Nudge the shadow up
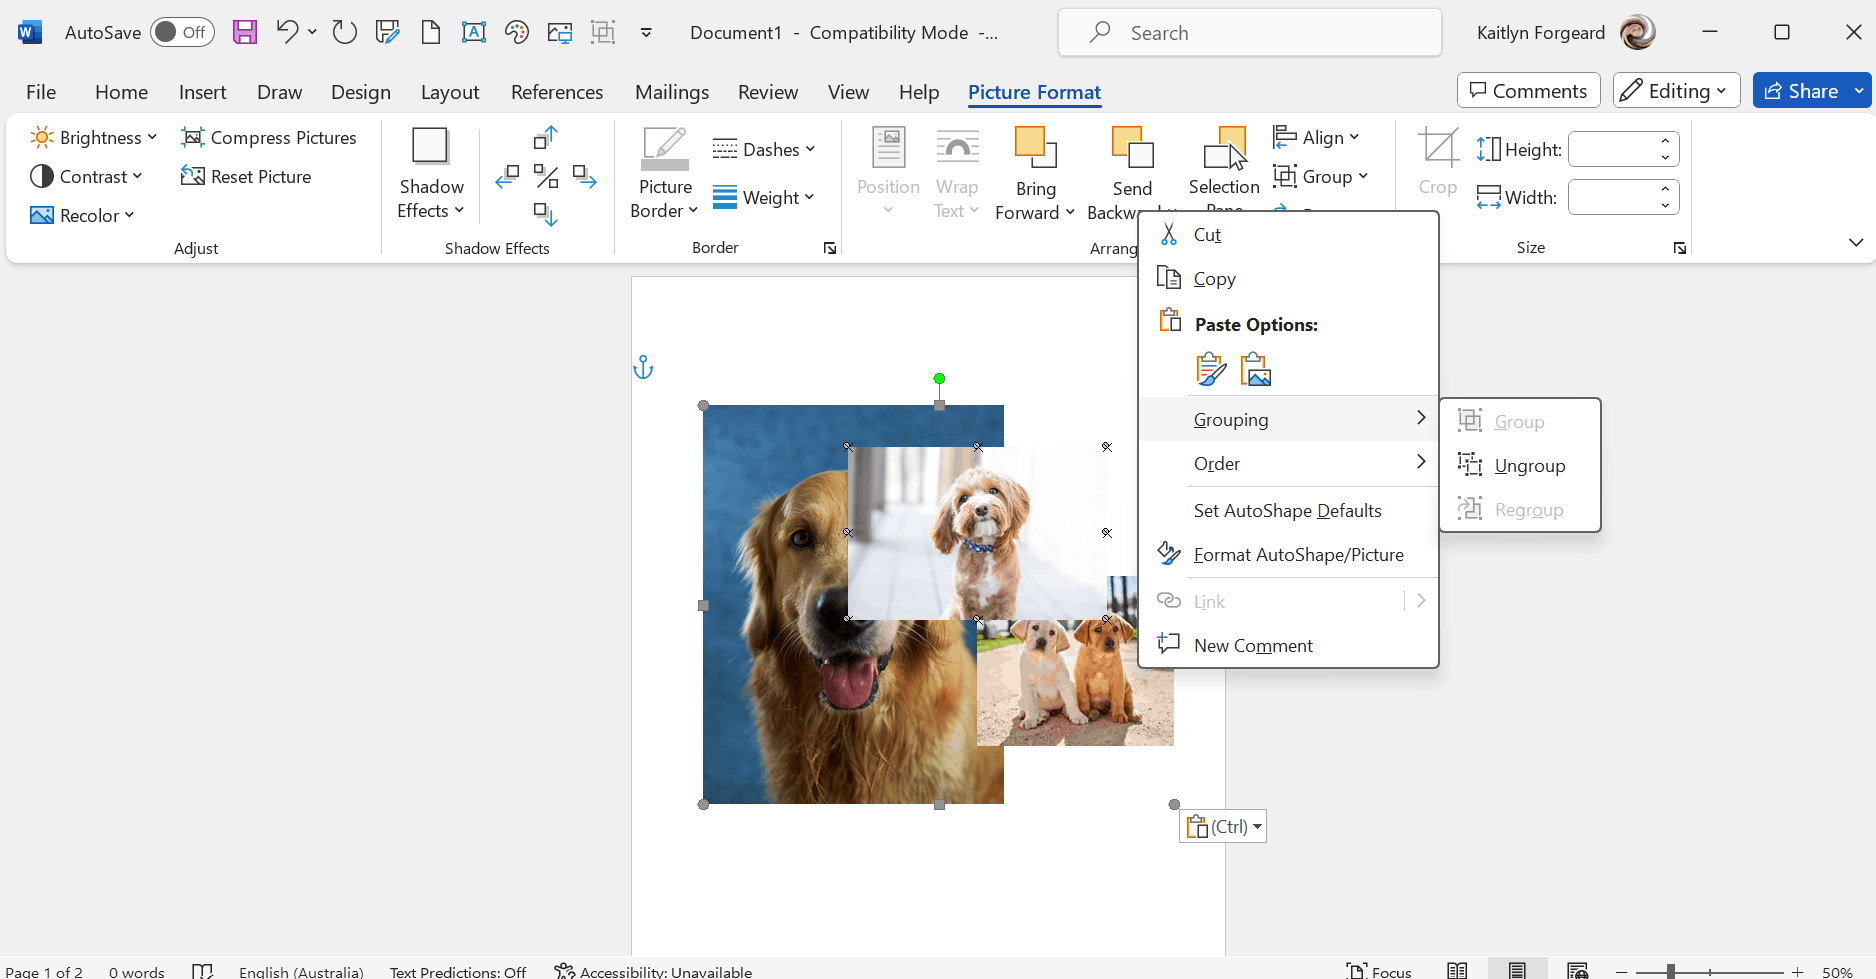The width and height of the screenshot is (1876, 979). click(546, 137)
